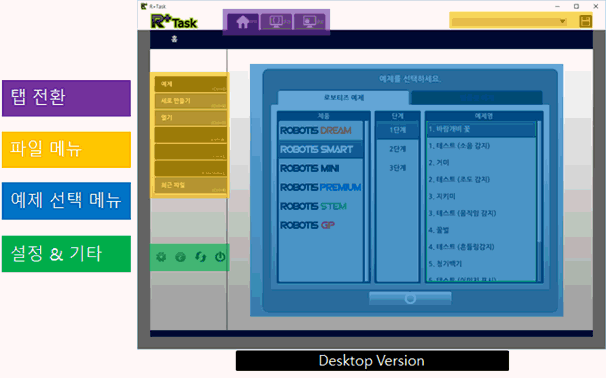The image size is (606, 378).
Task: Open the debug monitor tab icon
Action: (310, 21)
